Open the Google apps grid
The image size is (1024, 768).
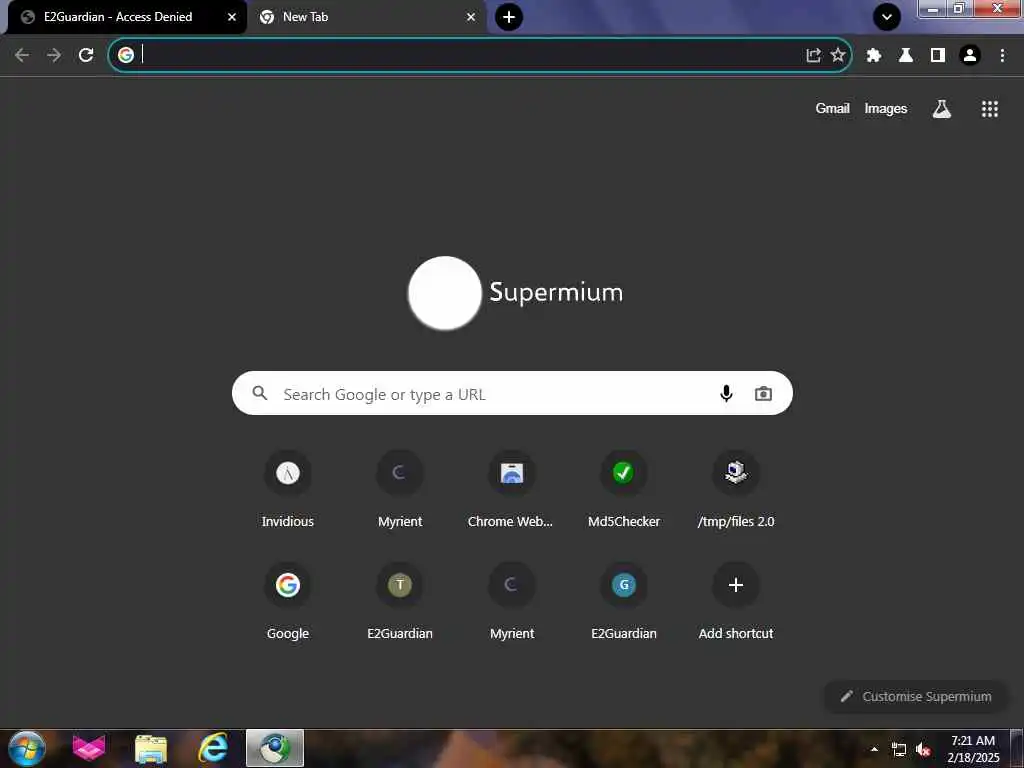[990, 109]
